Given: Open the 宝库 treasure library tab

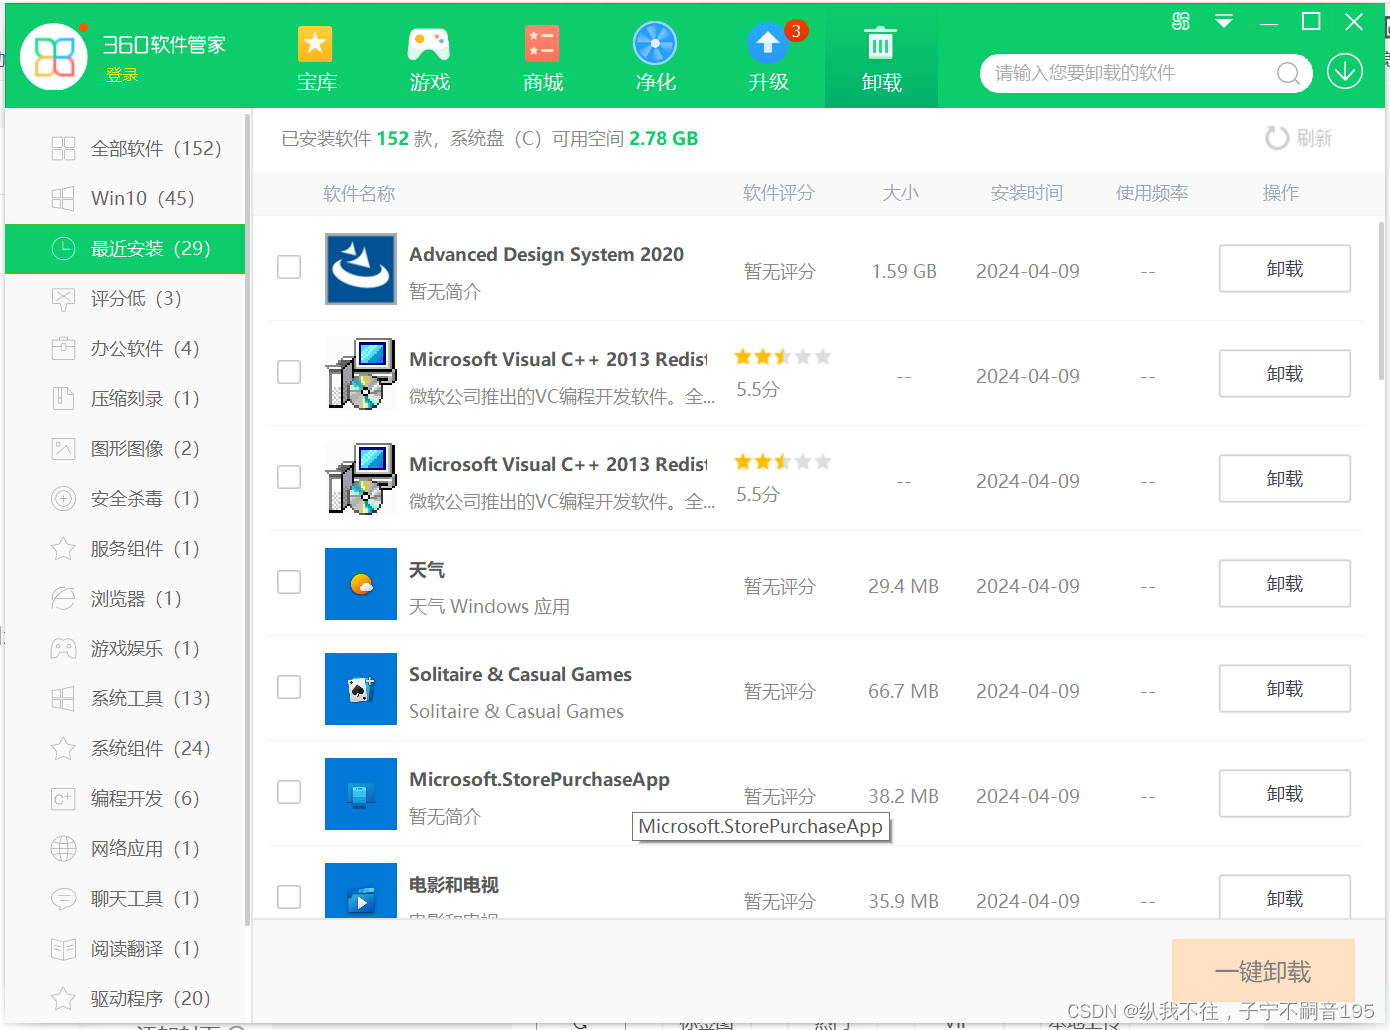Looking at the screenshot, I should click(316, 59).
